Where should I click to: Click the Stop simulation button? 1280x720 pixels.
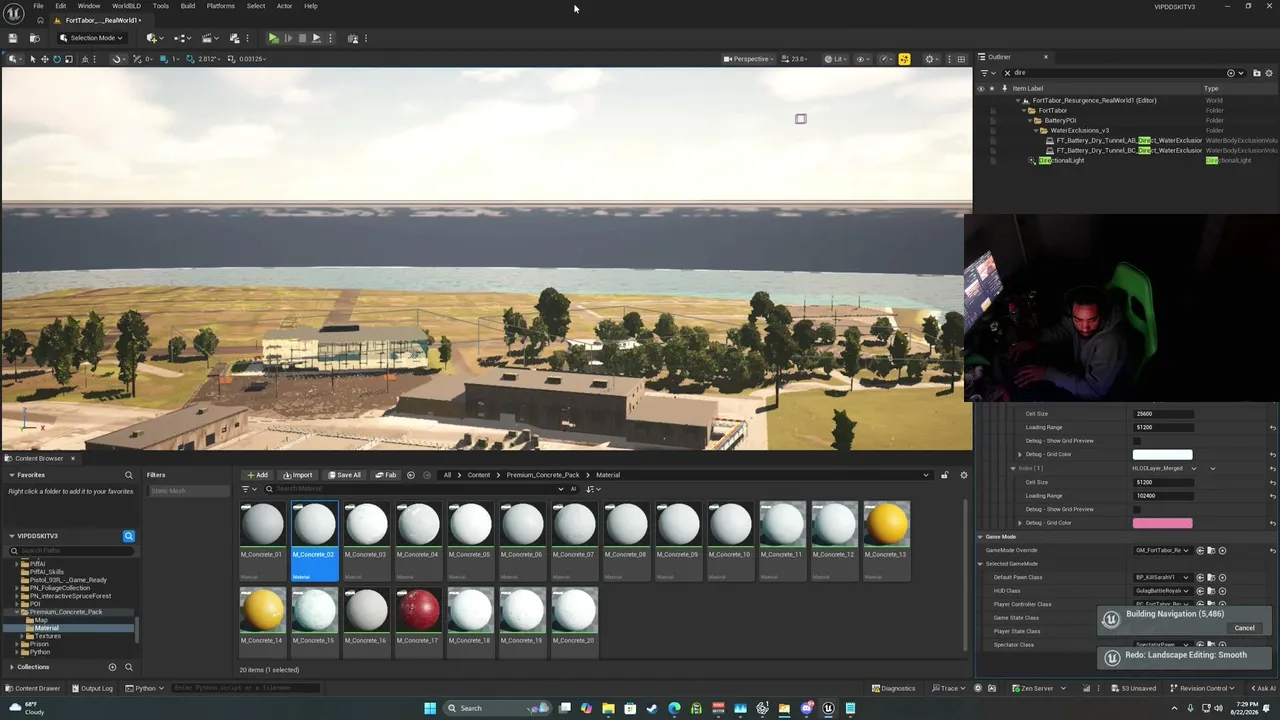[302, 38]
